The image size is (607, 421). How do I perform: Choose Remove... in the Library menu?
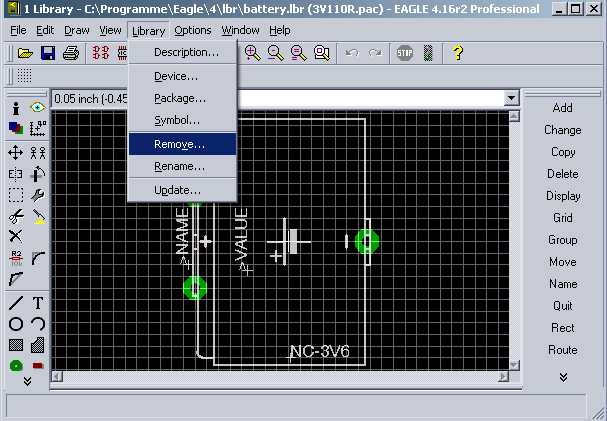coord(182,144)
